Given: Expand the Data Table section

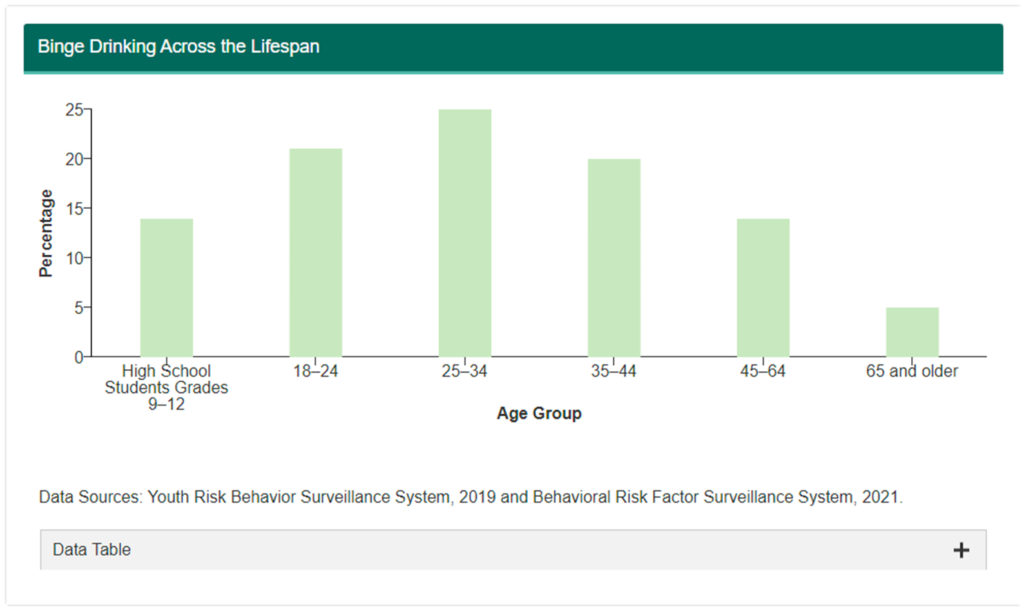Looking at the screenshot, I should [x=513, y=550].
